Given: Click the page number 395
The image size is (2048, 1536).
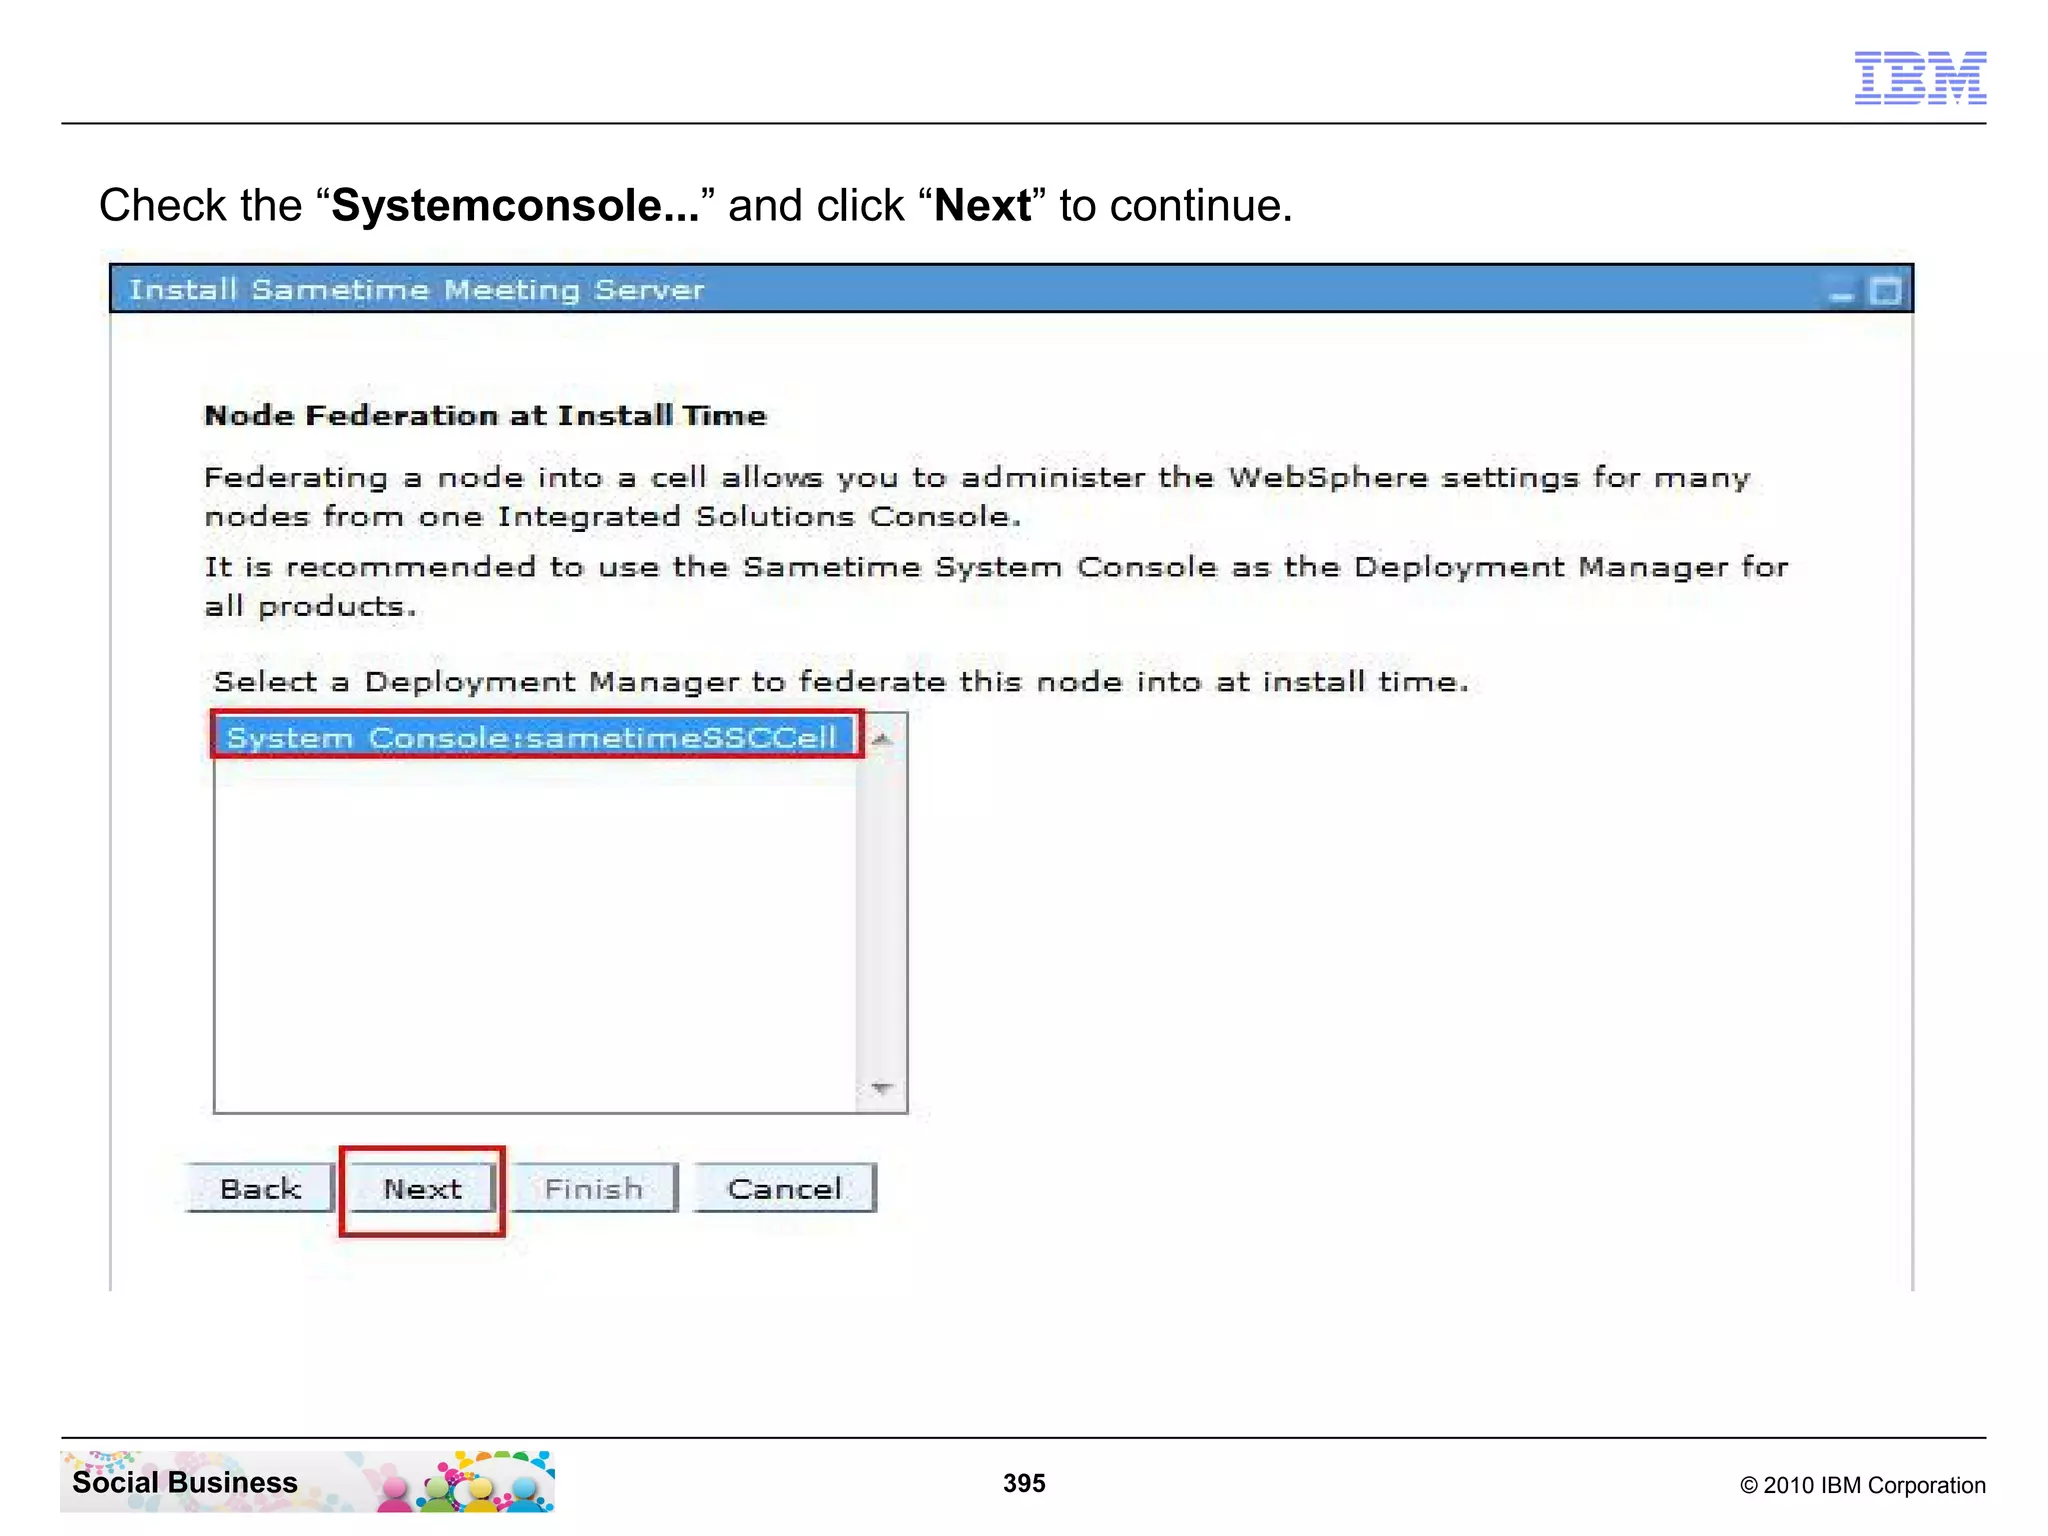Looking at the screenshot, I should [x=1024, y=1483].
